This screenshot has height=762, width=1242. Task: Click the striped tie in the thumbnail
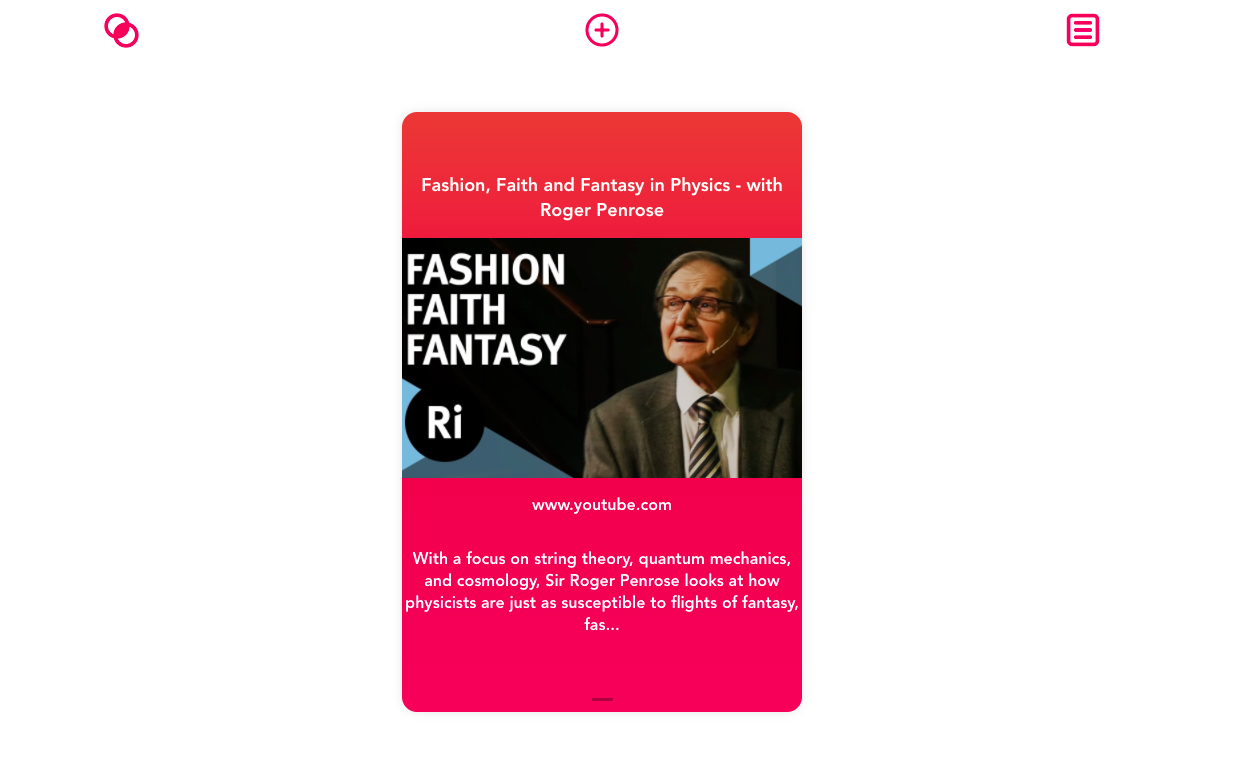[707, 437]
